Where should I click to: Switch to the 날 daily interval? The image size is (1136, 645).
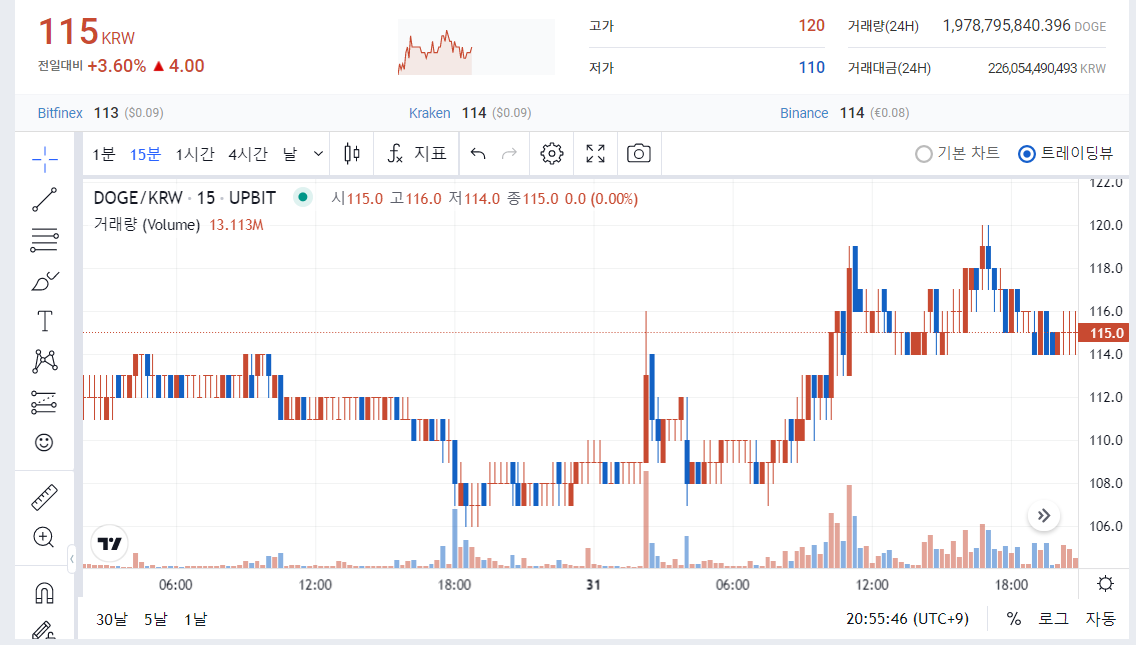pyautogui.click(x=290, y=154)
